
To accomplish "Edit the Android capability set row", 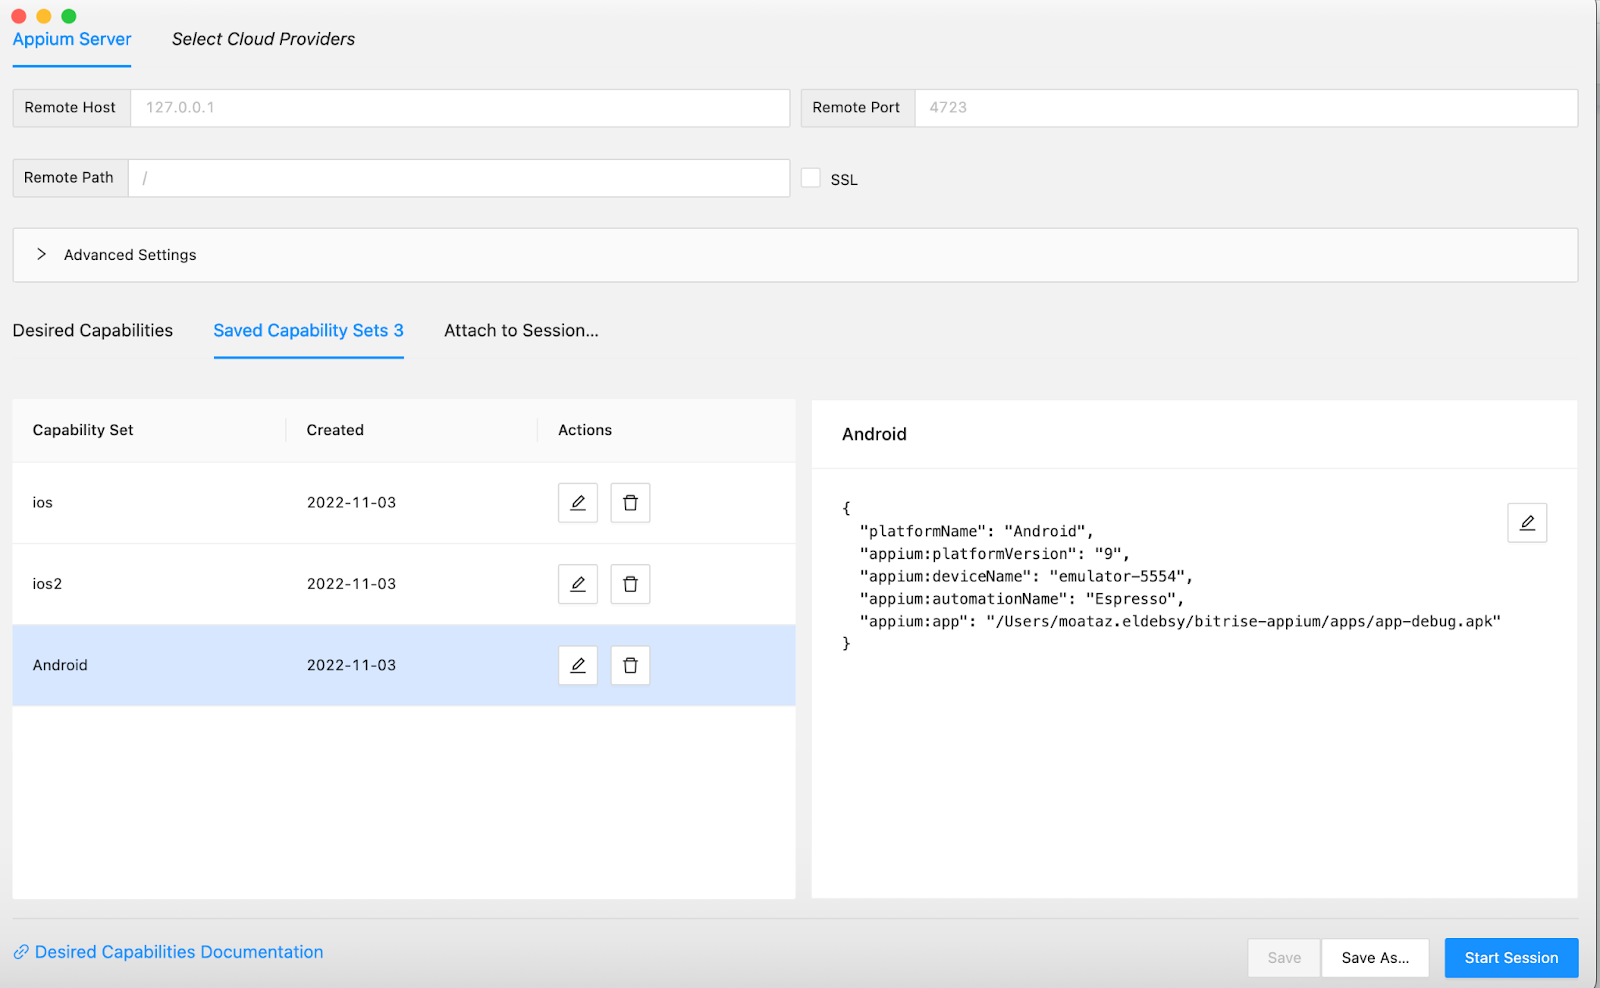I will [x=577, y=665].
